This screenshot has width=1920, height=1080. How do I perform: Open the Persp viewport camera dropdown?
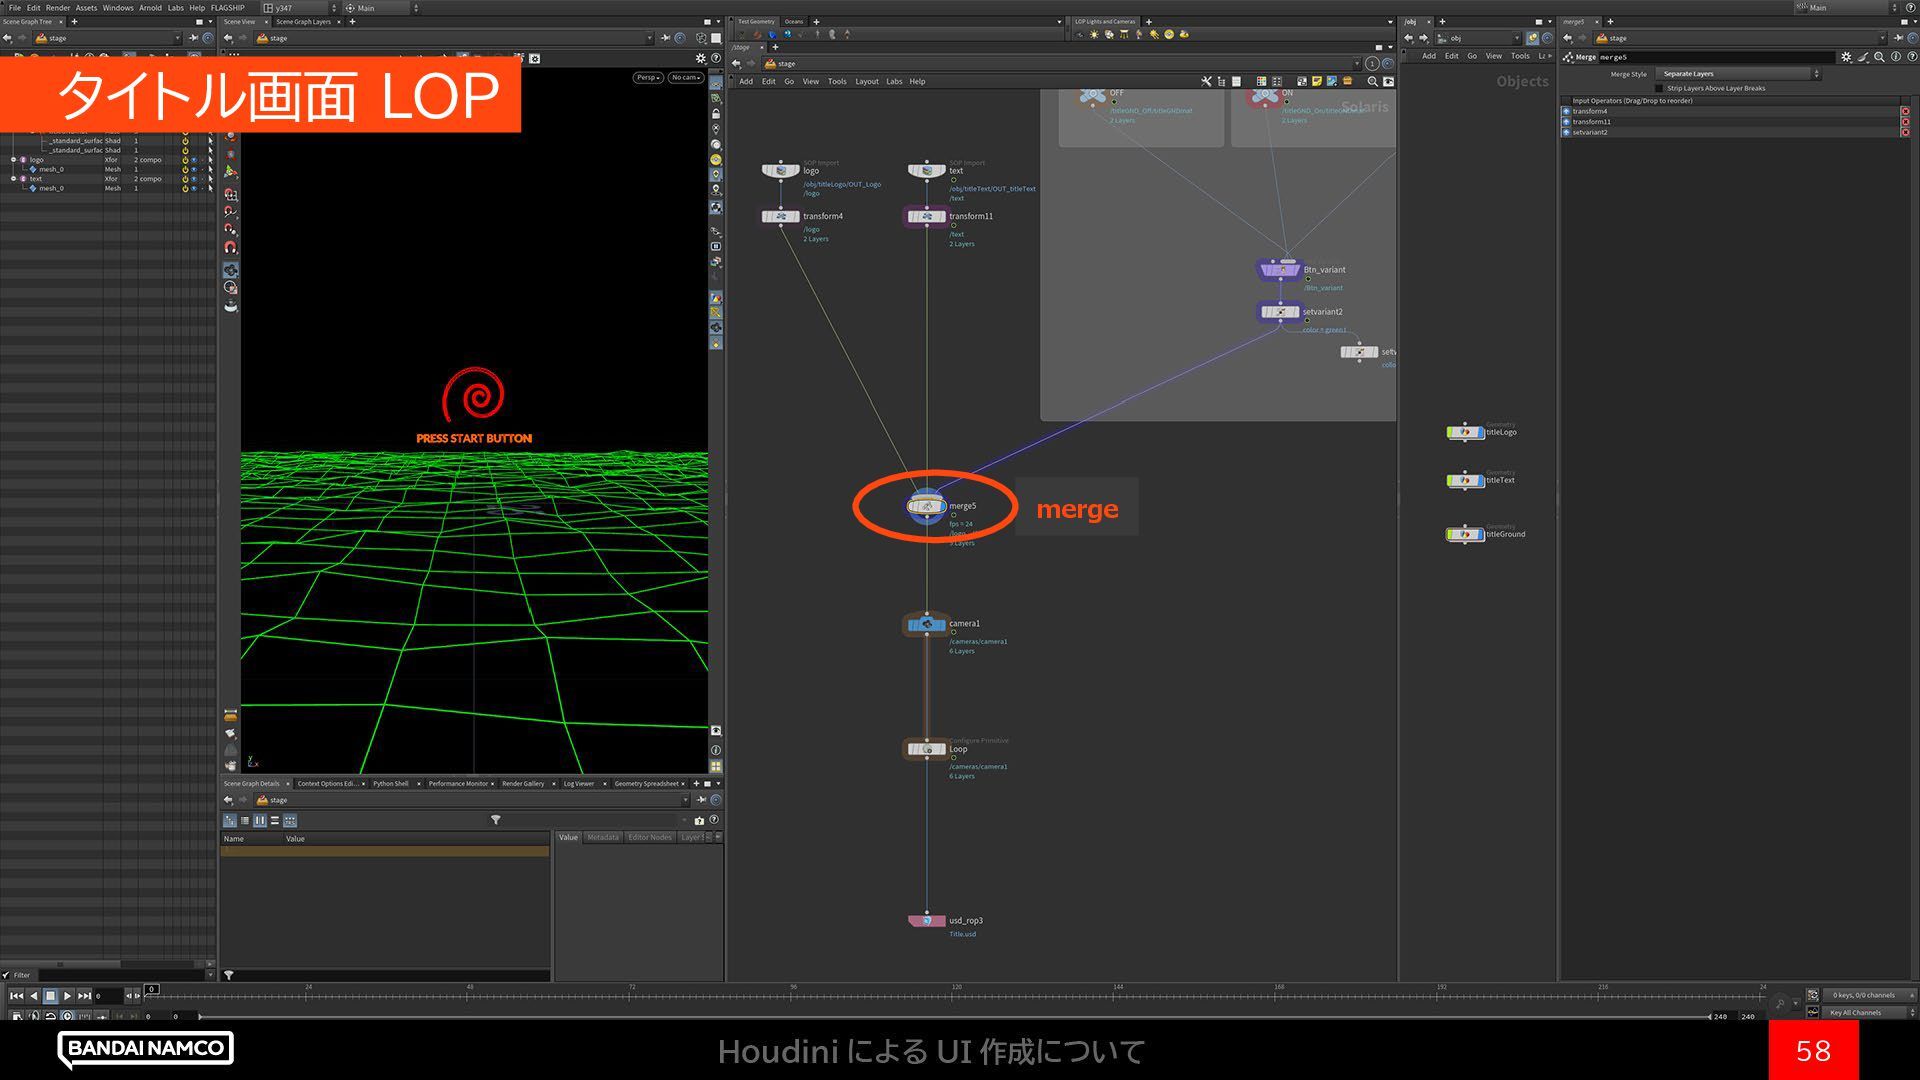pos(647,77)
